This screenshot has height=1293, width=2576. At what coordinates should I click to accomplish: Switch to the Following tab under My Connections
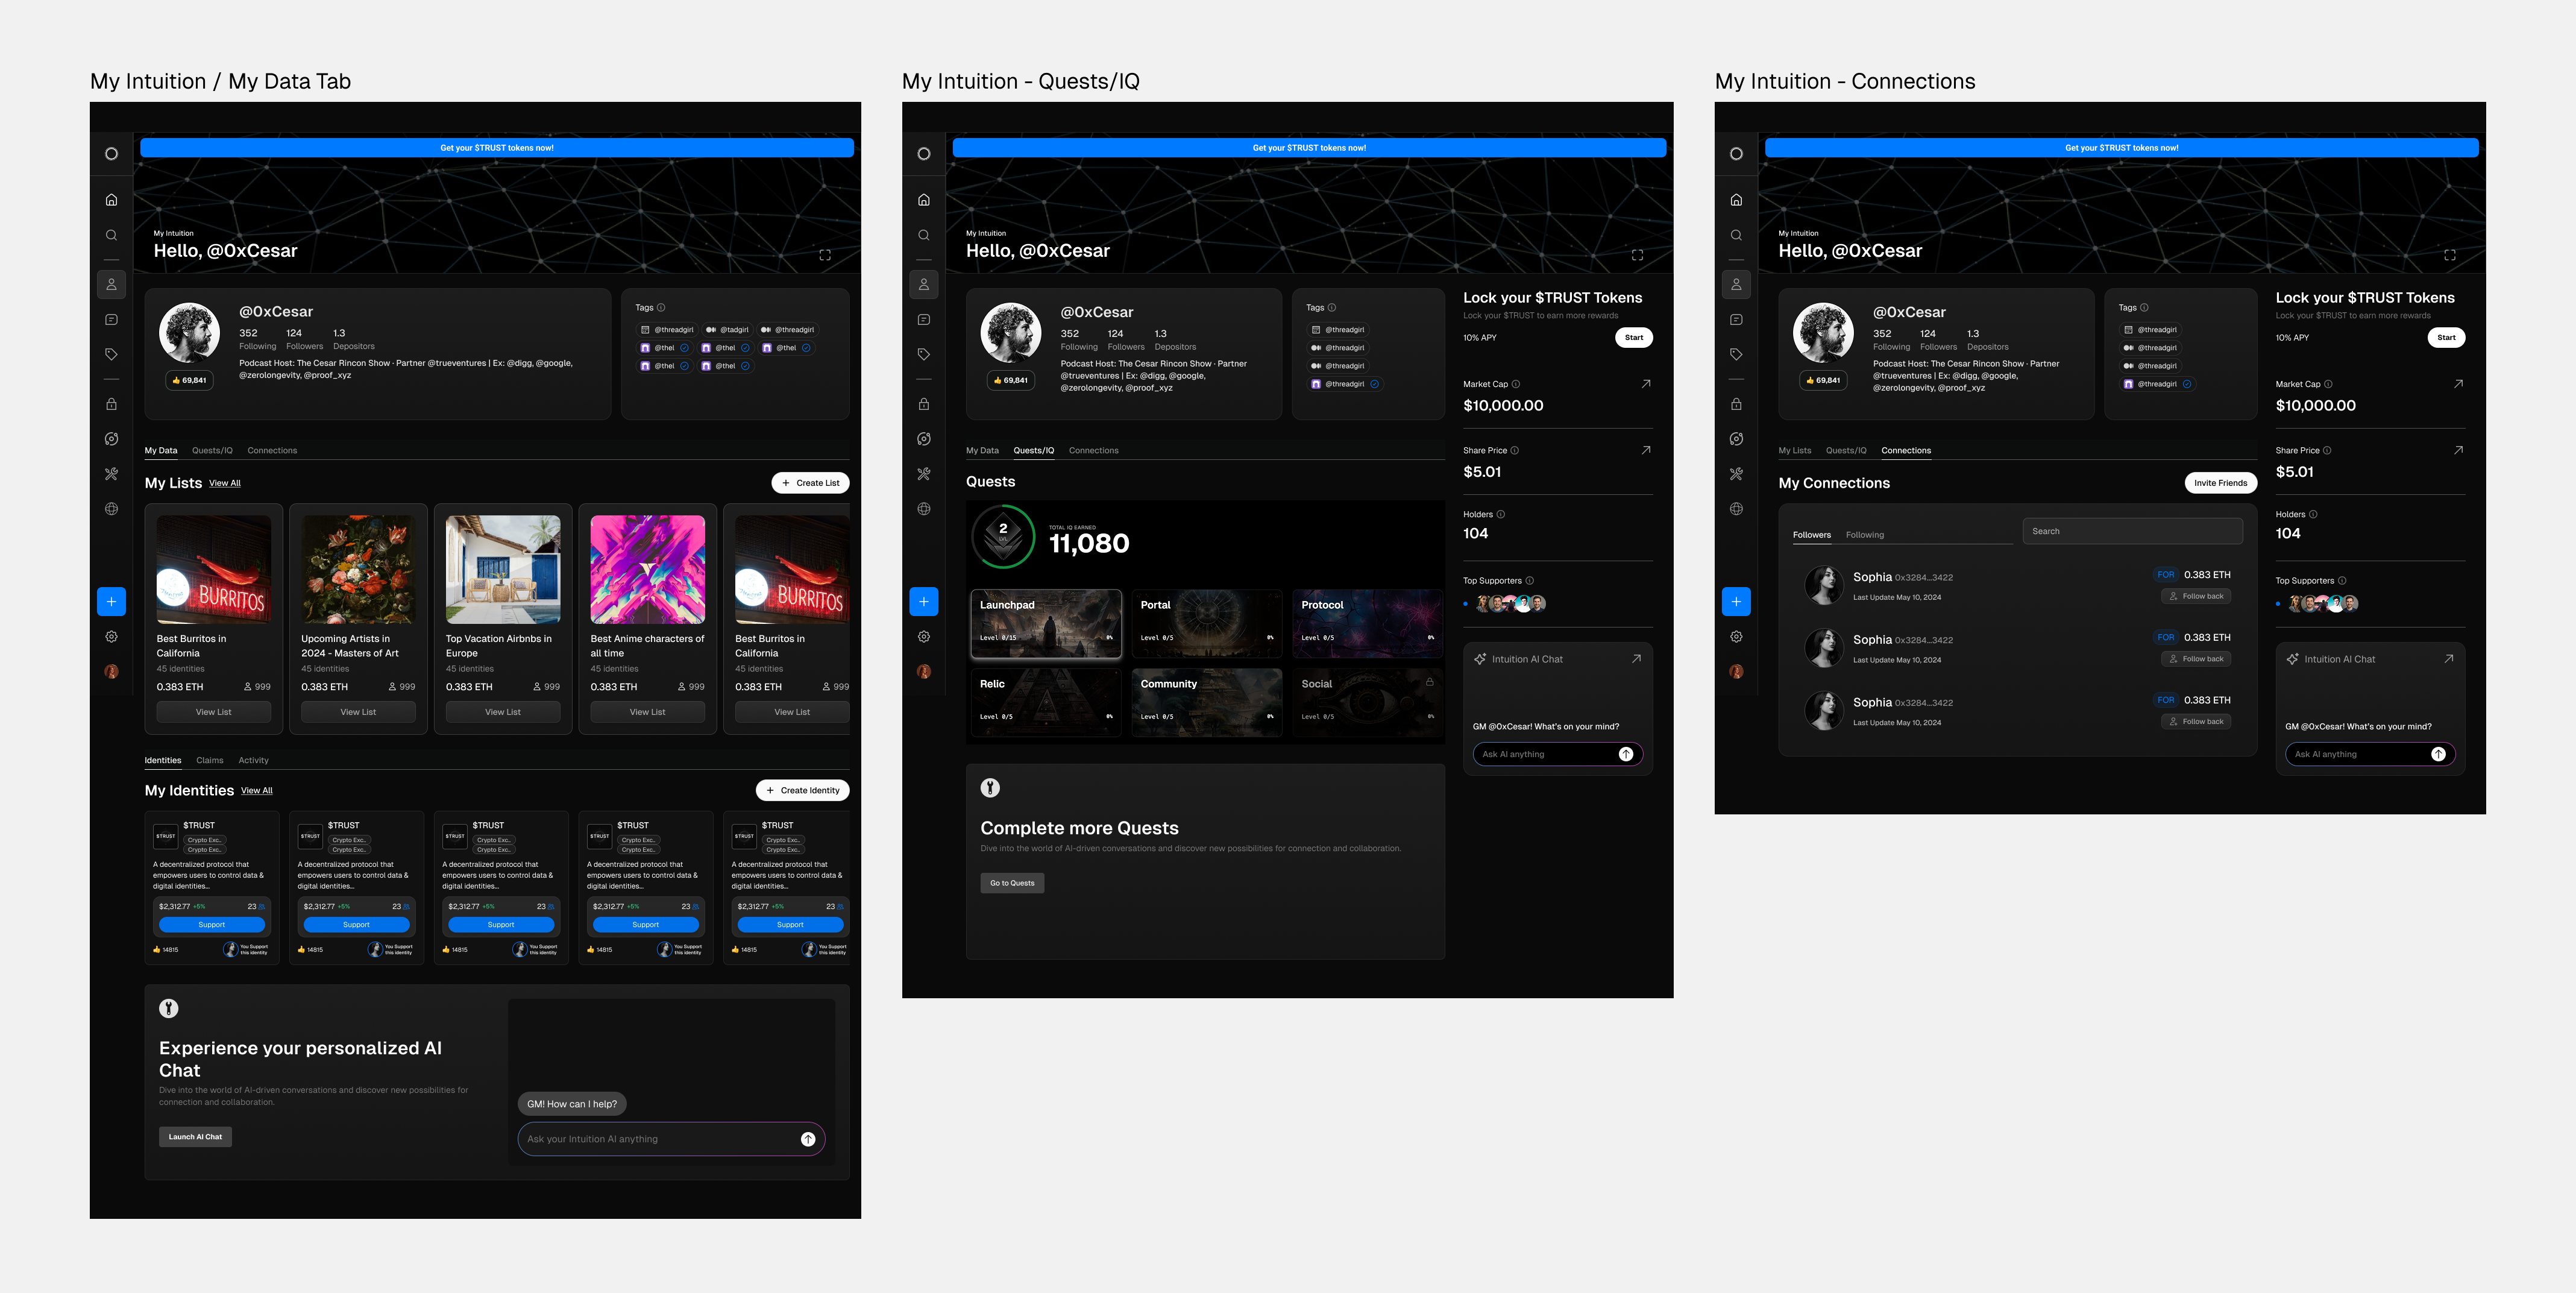coord(1864,535)
